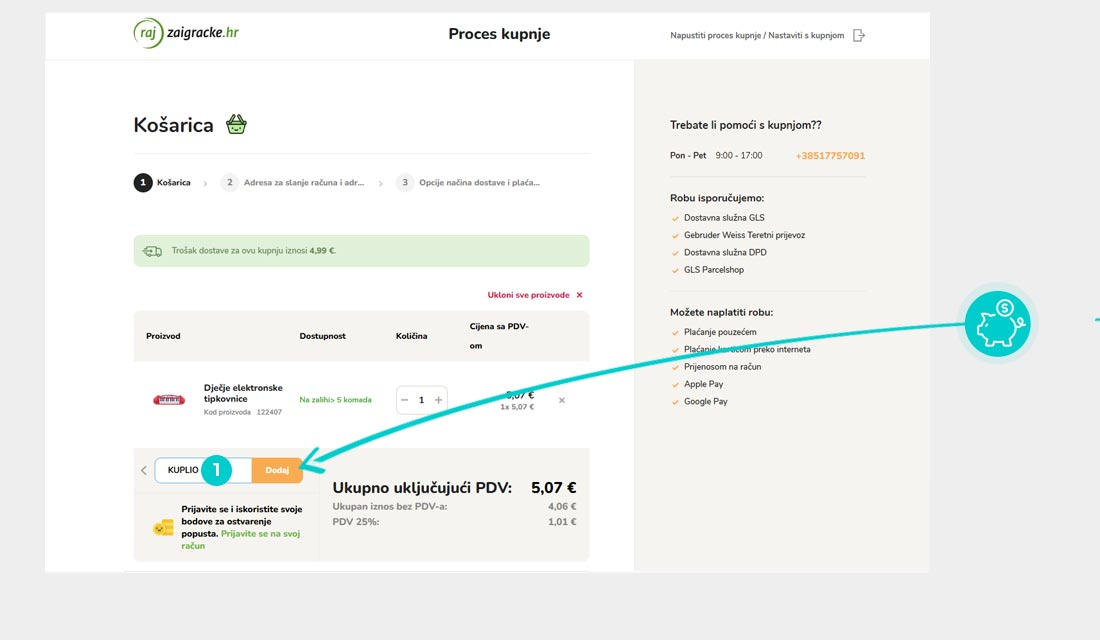Decrease product quantity with minus button
The image size is (1100, 640).
click(405, 400)
